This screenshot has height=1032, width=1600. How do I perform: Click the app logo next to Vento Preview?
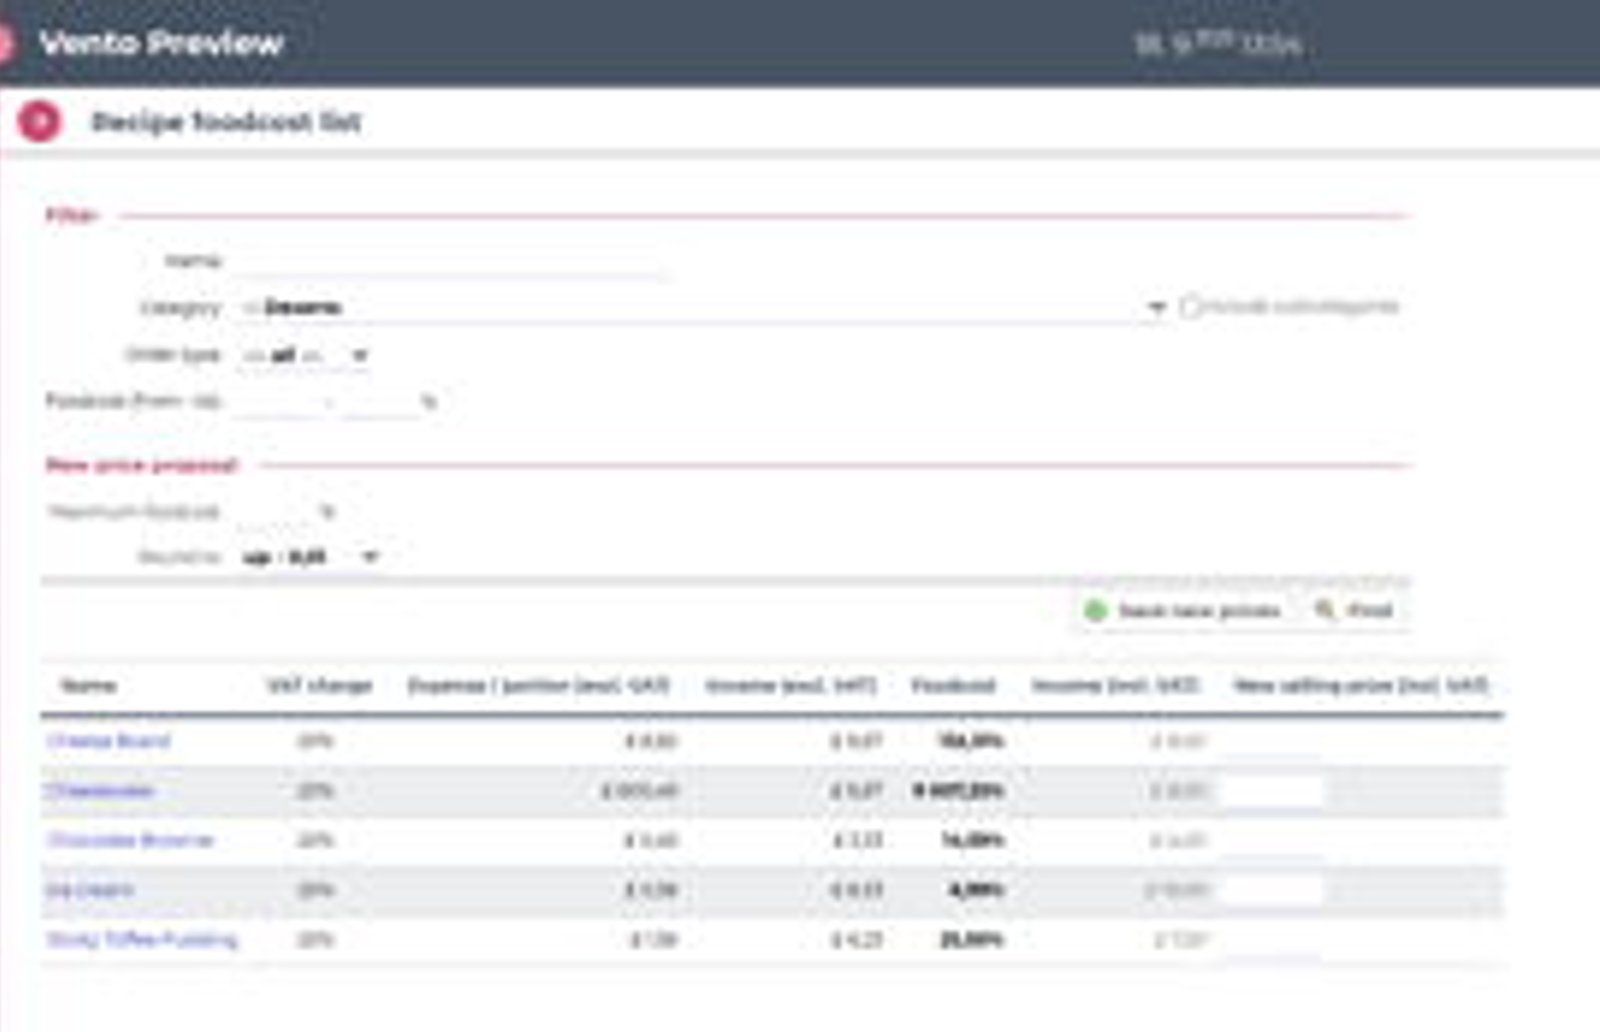tap(6, 43)
